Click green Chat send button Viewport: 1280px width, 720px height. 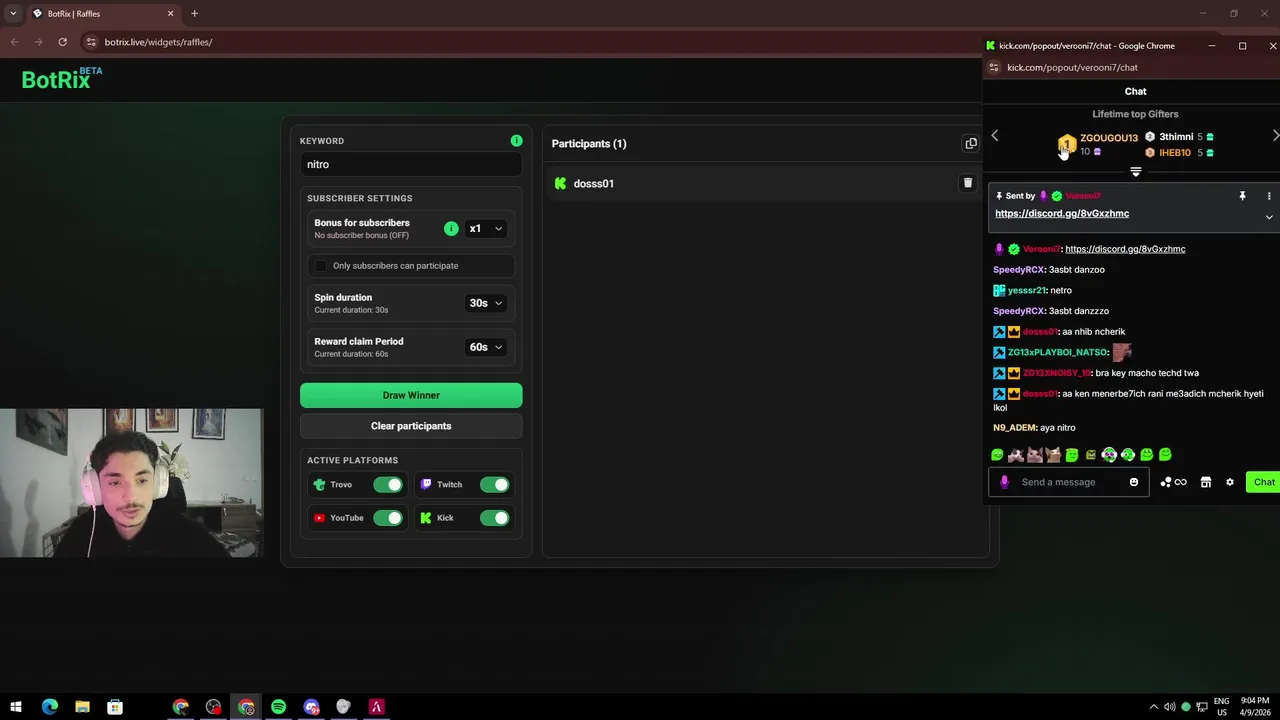point(1264,483)
